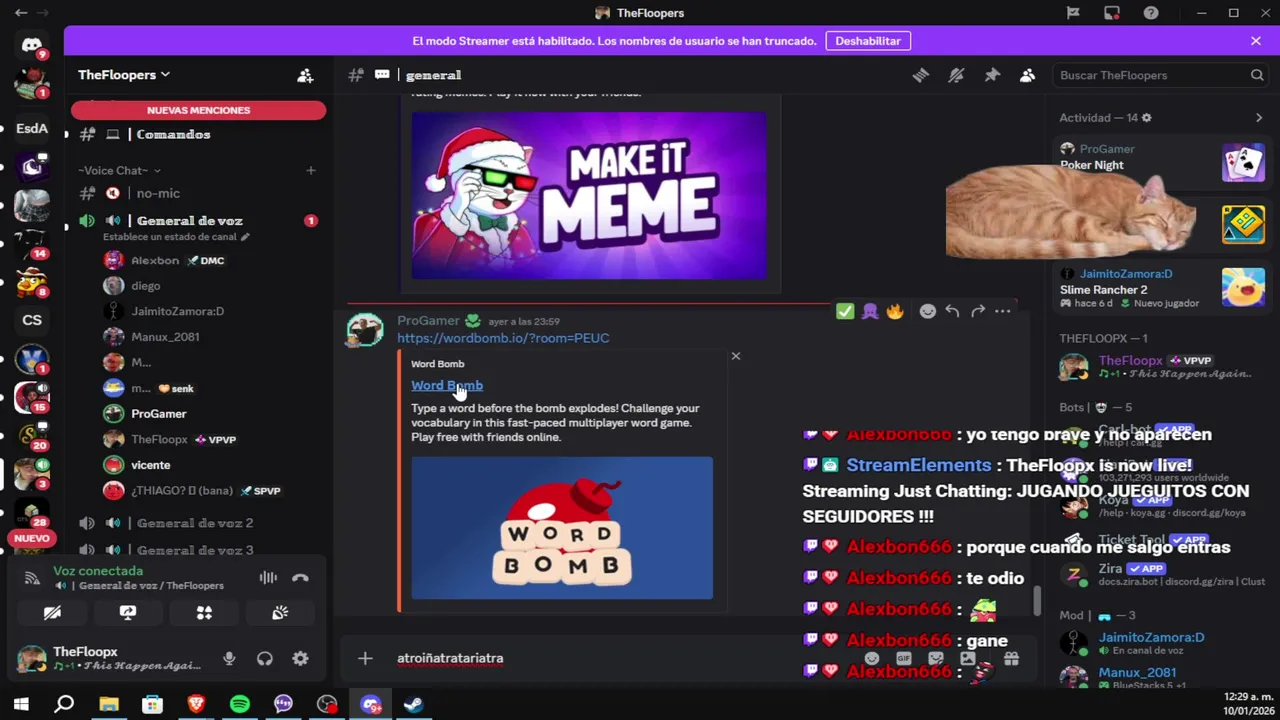Open the wordbomb.io room URL link
The image size is (1280, 720).
pos(503,338)
